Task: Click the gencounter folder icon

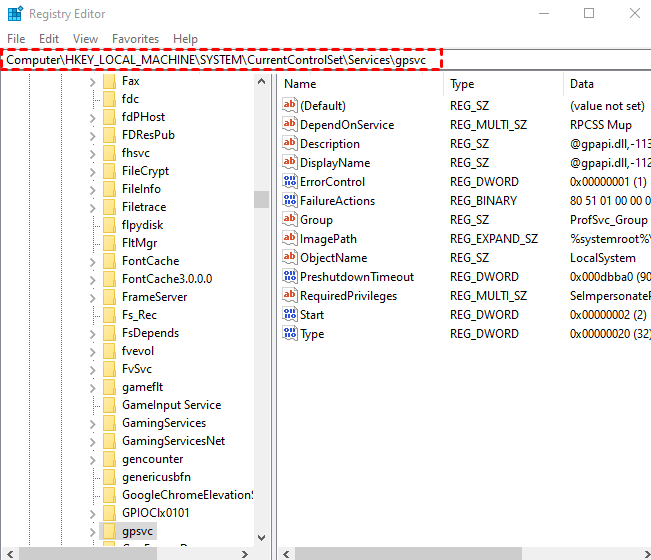Action: (110, 459)
